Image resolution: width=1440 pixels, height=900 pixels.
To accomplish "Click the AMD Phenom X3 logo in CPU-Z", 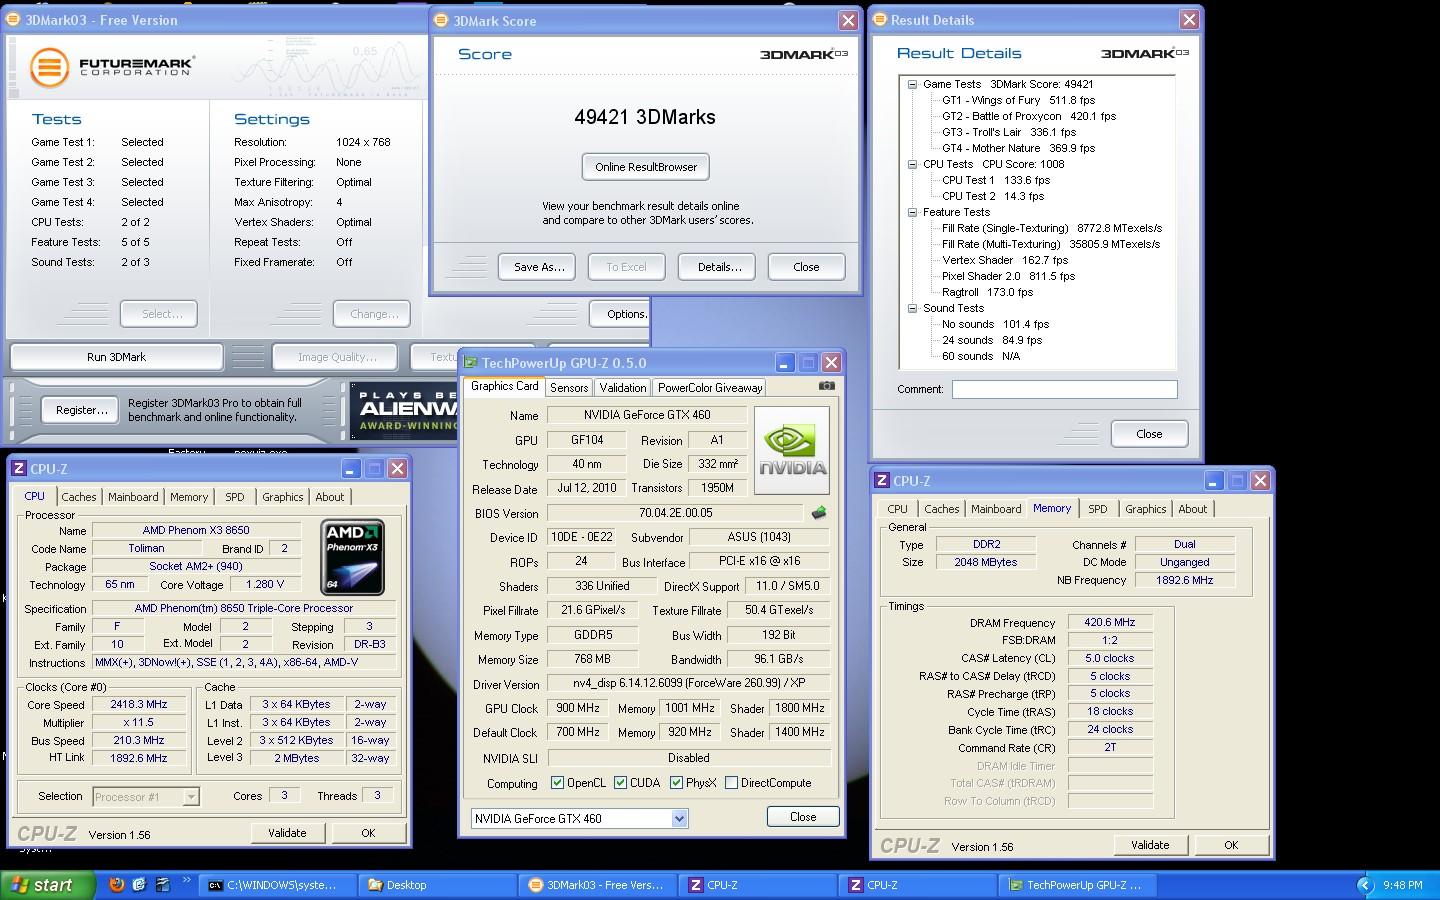I will tap(353, 557).
